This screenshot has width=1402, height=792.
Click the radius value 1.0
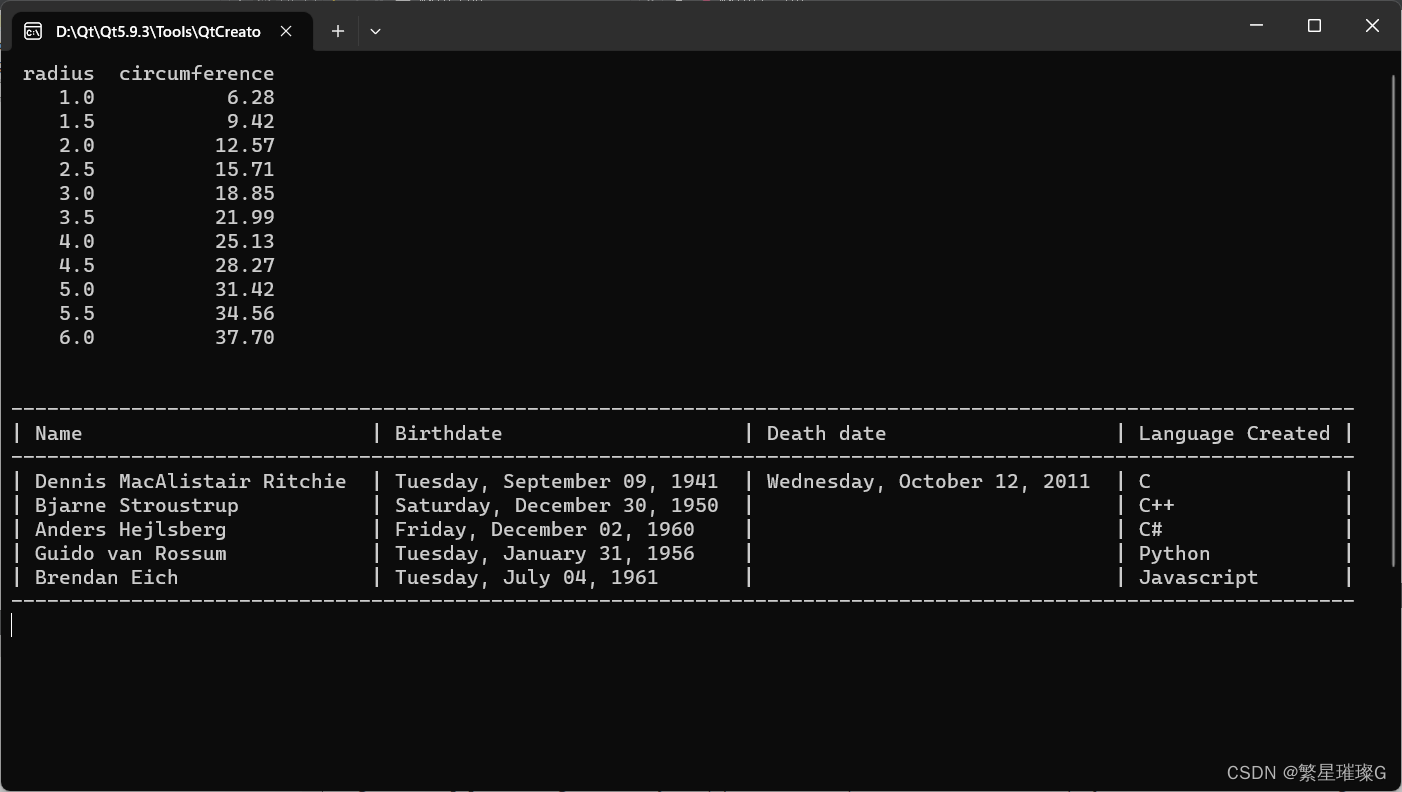(76, 97)
